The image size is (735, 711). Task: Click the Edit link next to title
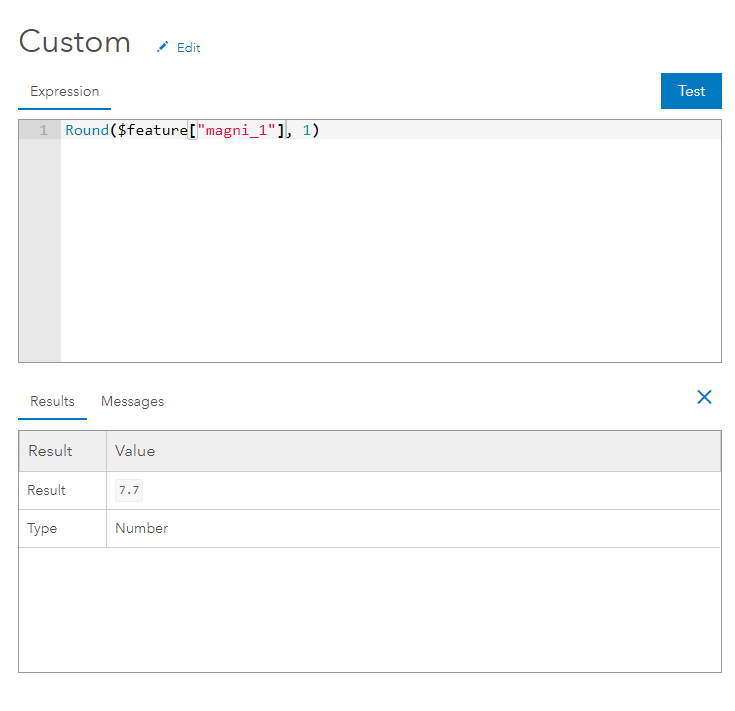pyautogui.click(x=188, y=48)
